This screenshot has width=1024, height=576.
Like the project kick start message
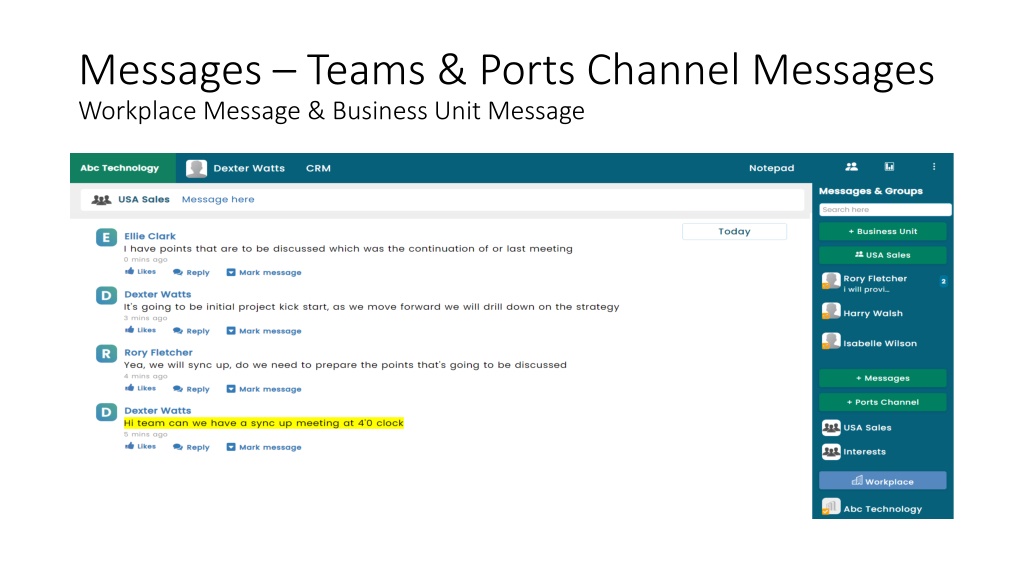[140, 330]
